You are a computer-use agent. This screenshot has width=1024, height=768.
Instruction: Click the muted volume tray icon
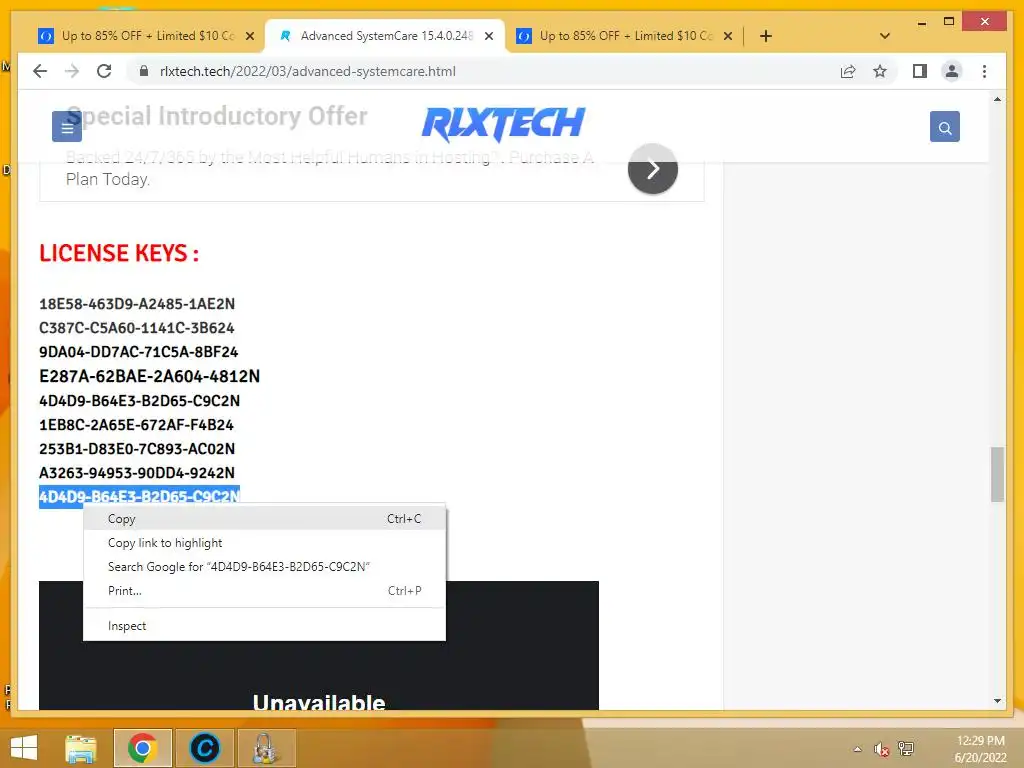click(881, 749)
